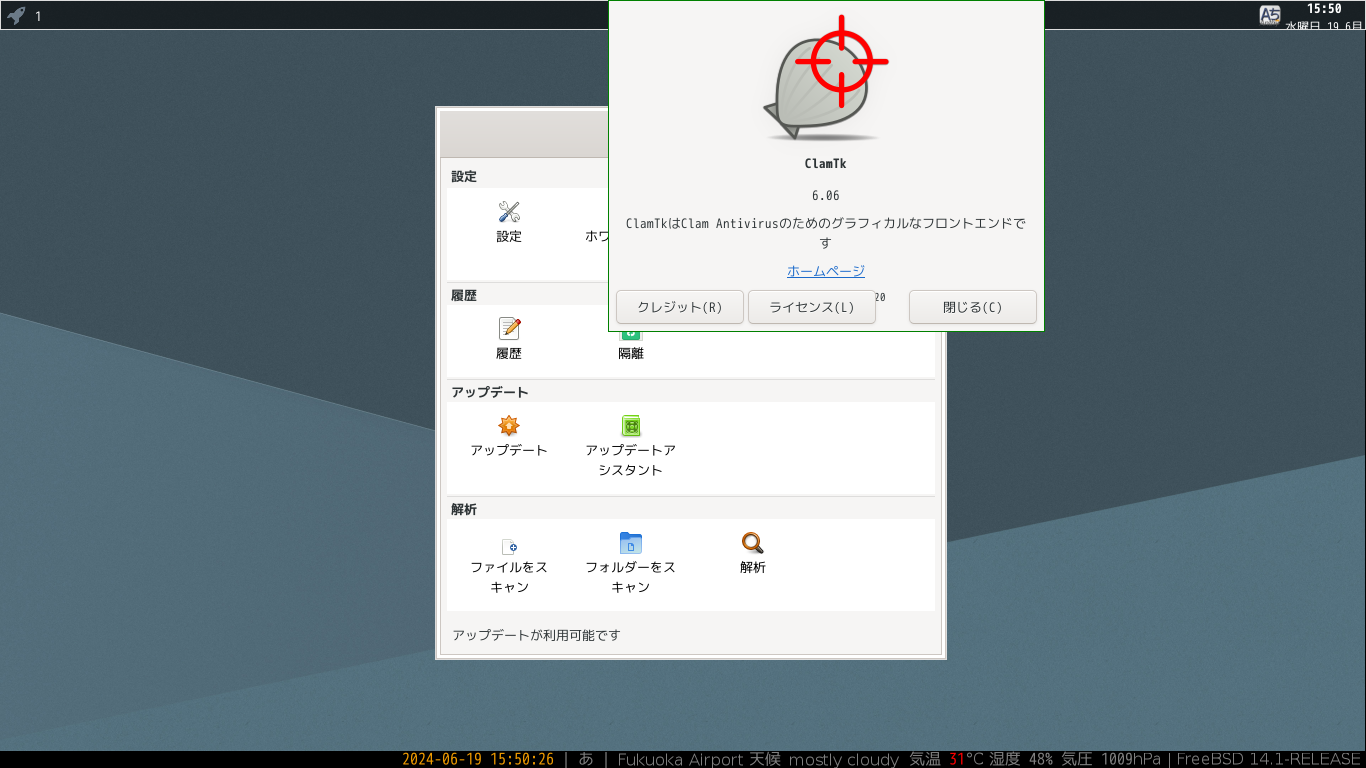Click workspace number 1 in top panel

pos(38,16)
